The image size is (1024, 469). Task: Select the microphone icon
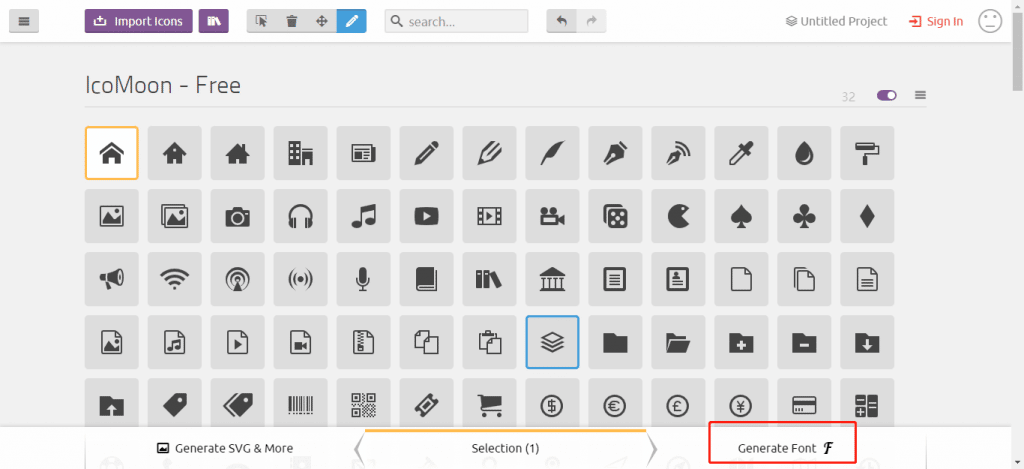[363, 279]
